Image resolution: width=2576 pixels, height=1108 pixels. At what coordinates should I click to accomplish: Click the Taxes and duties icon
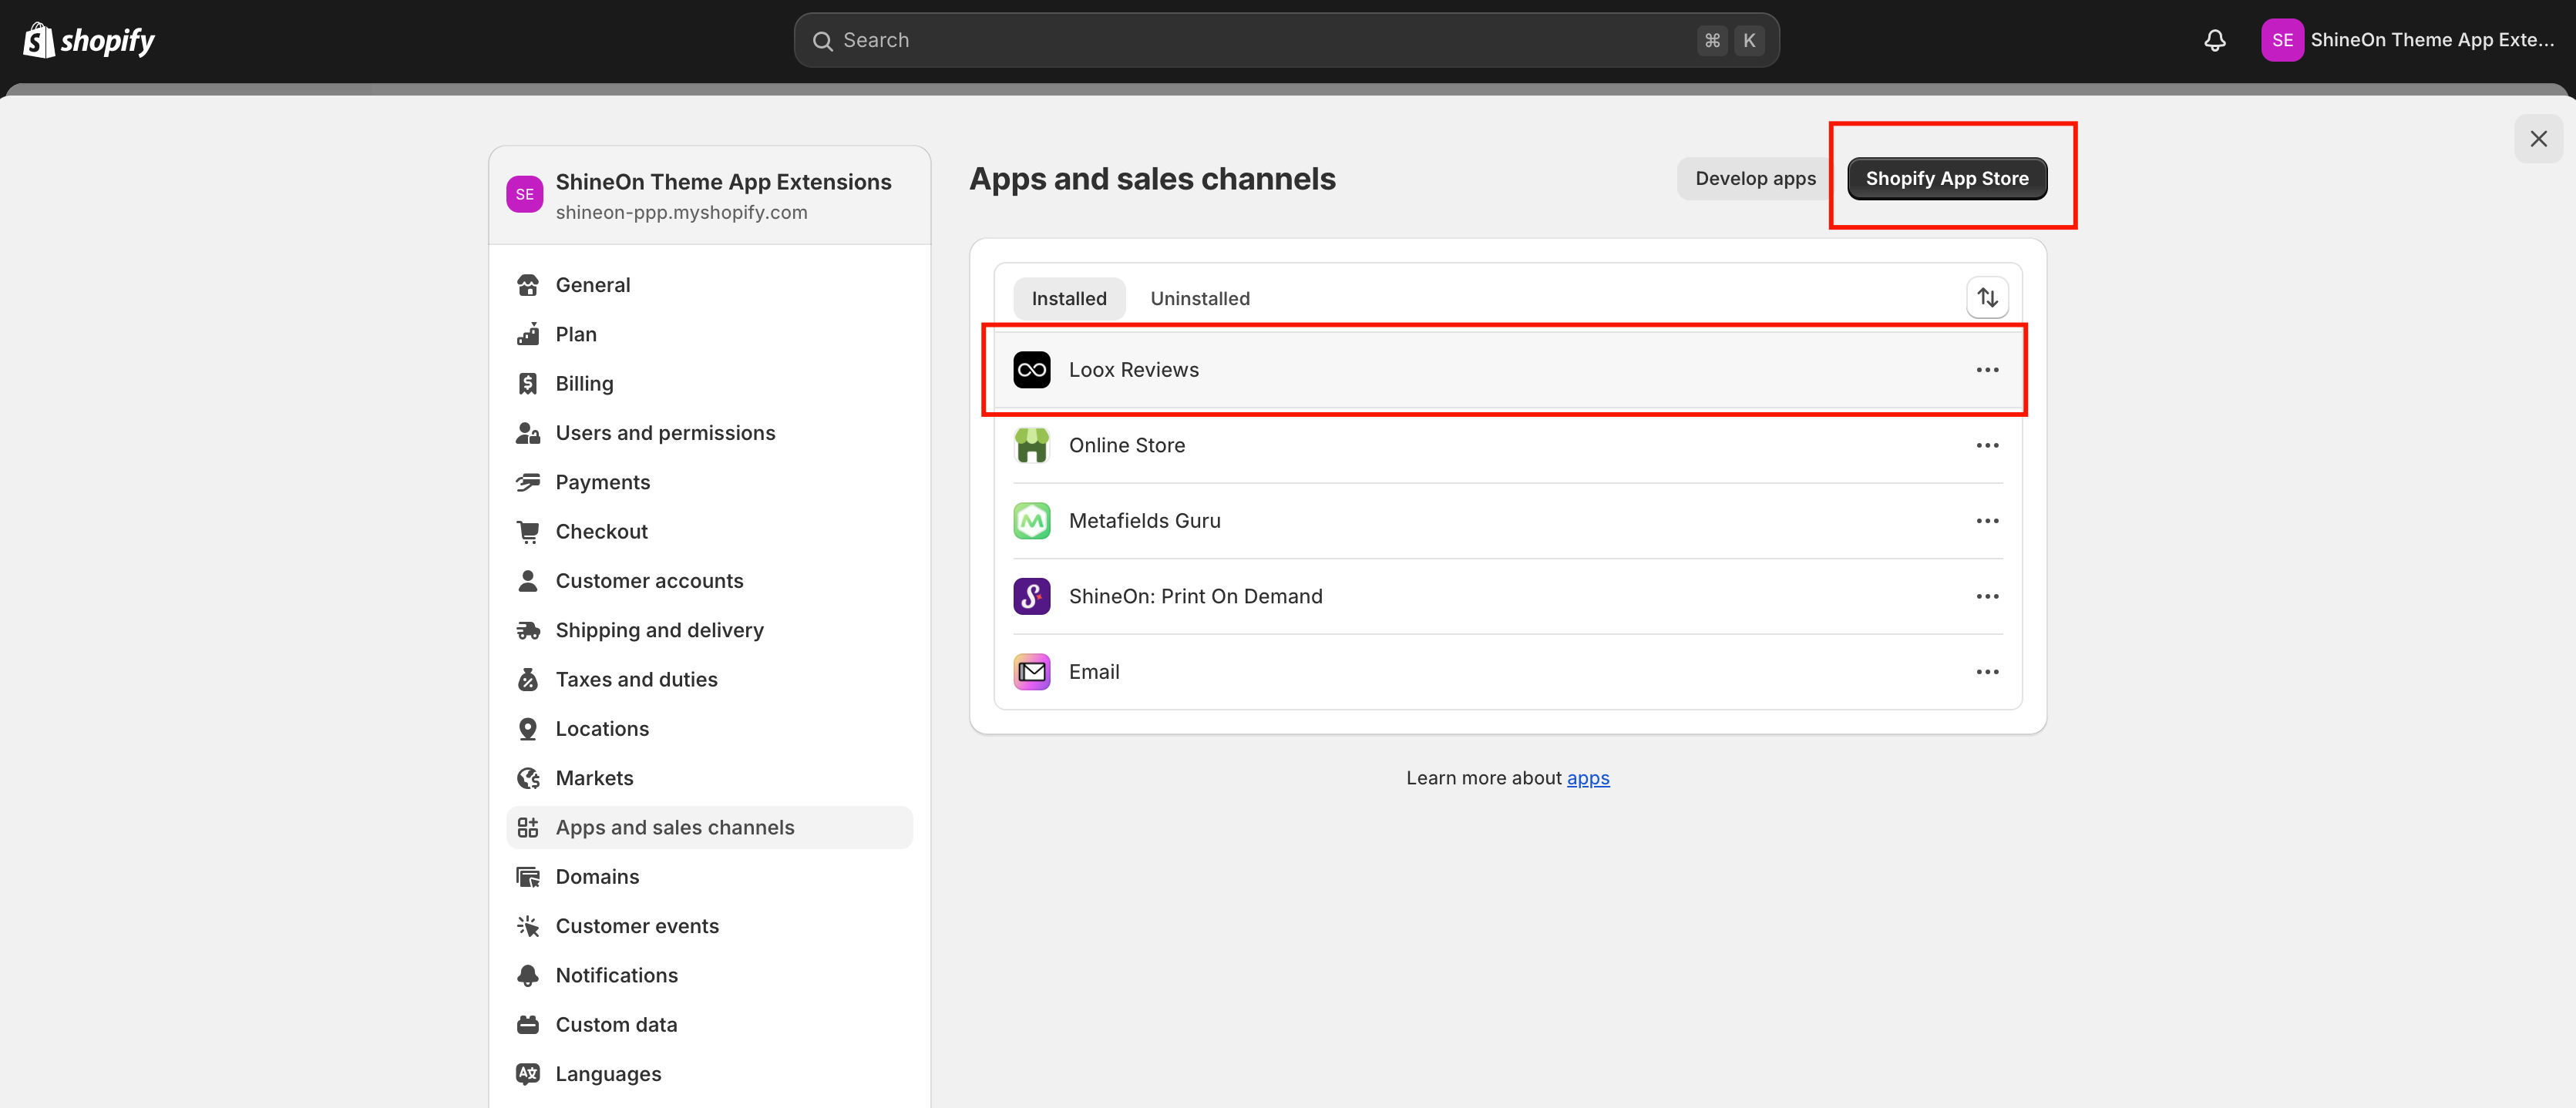pos(528,680)
